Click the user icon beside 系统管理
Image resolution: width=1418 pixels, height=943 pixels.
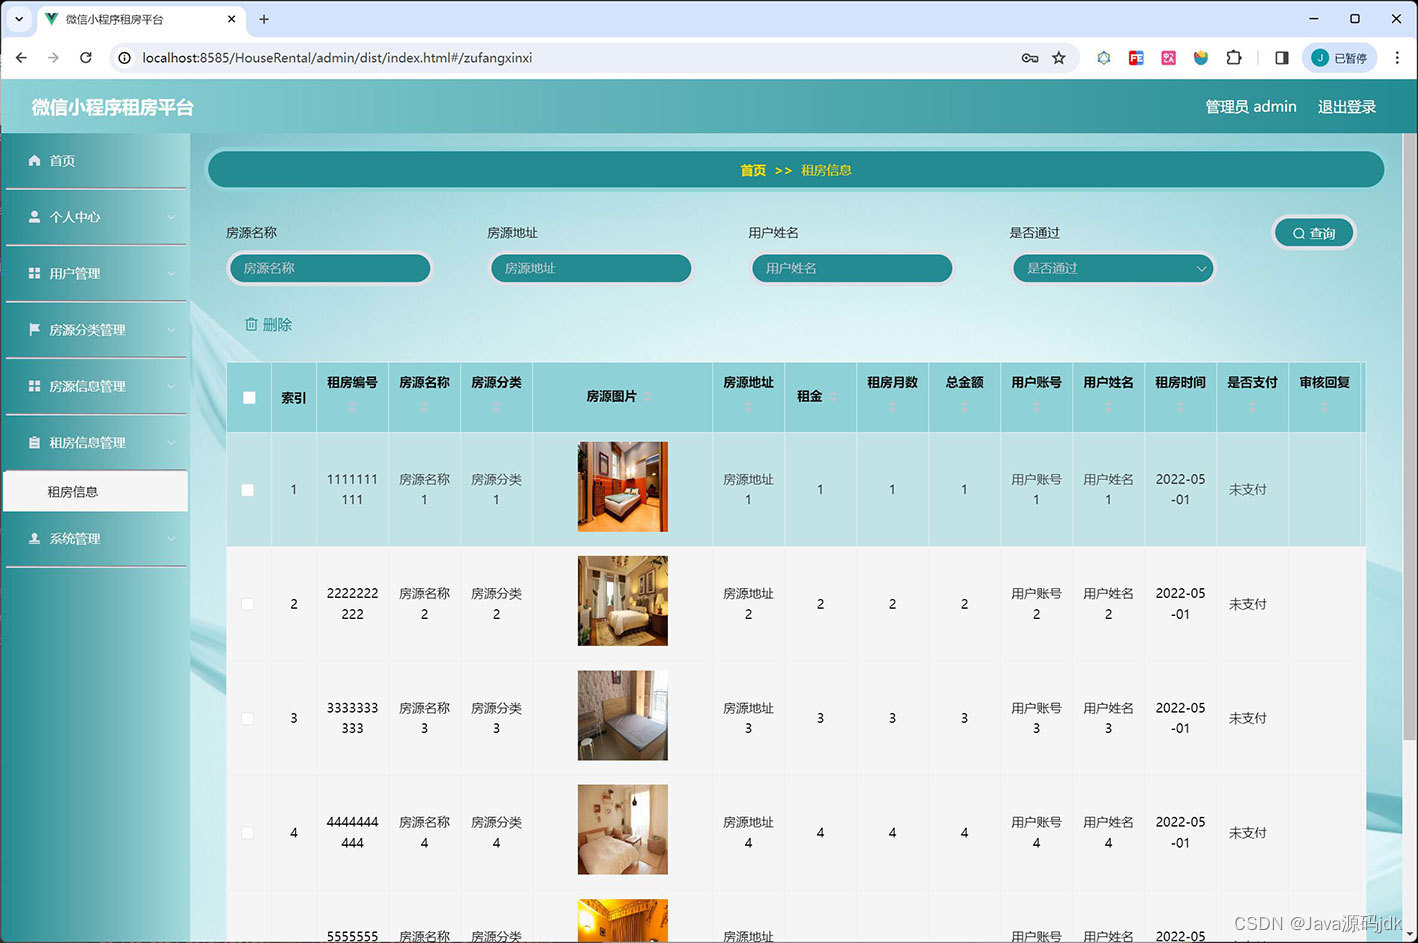tap(34, 538)
